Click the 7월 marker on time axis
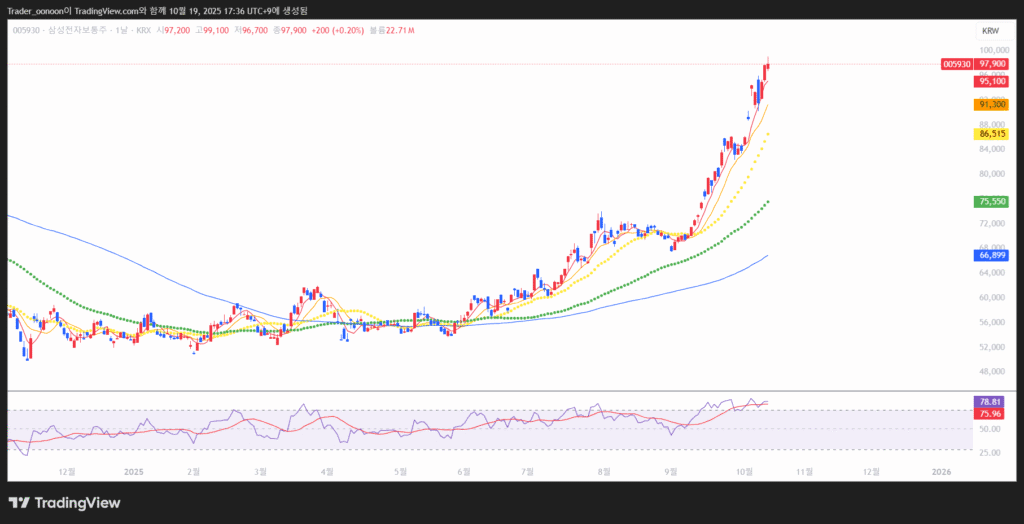The width and height of the screenshot is (1024, 524). click(526, 470)
